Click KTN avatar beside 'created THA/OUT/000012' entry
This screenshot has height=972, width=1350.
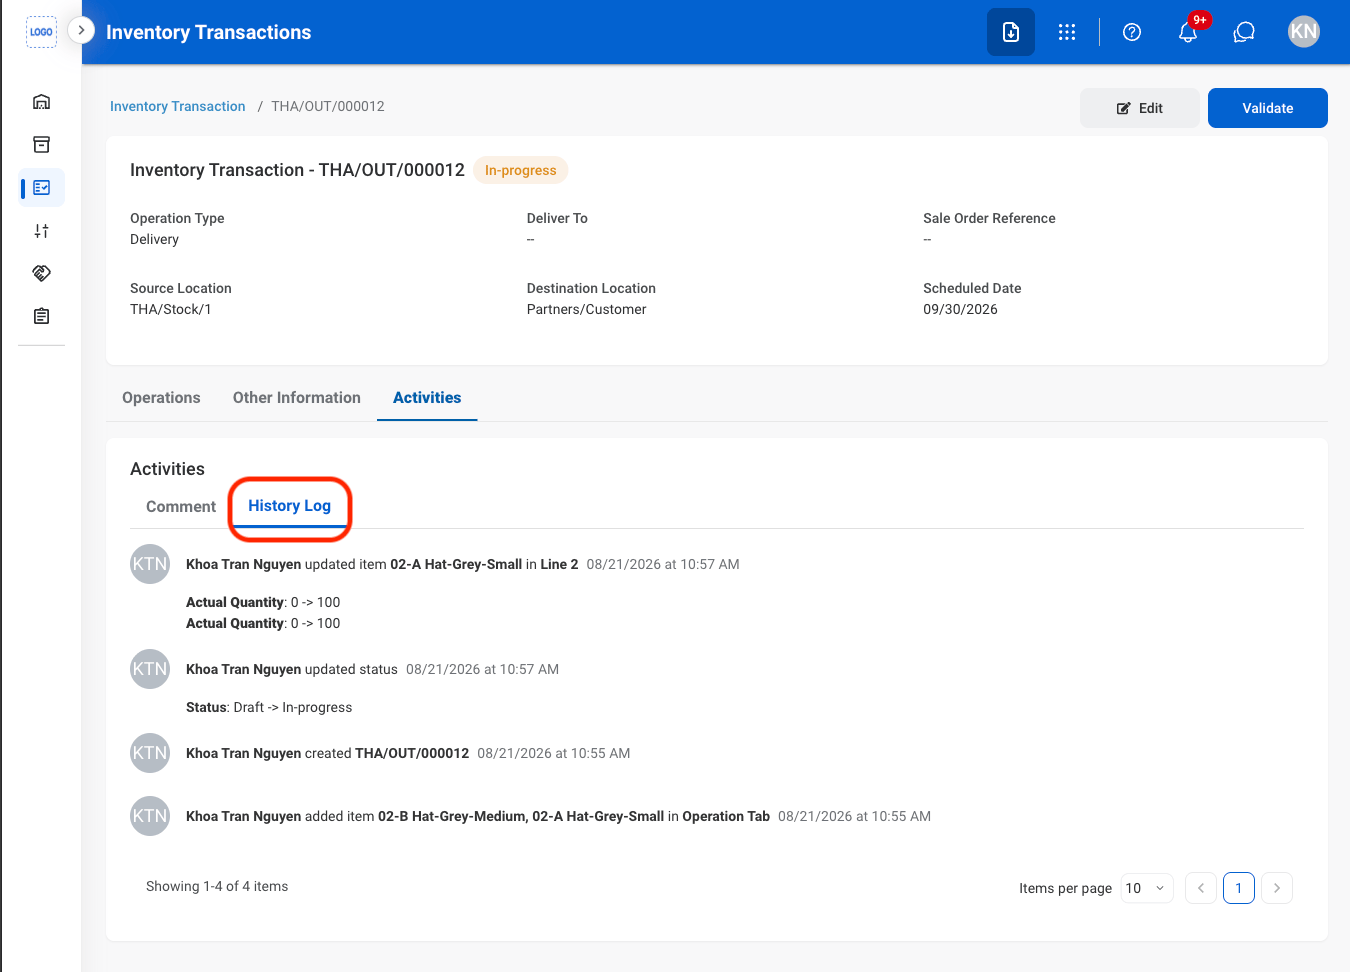[150, 753]
